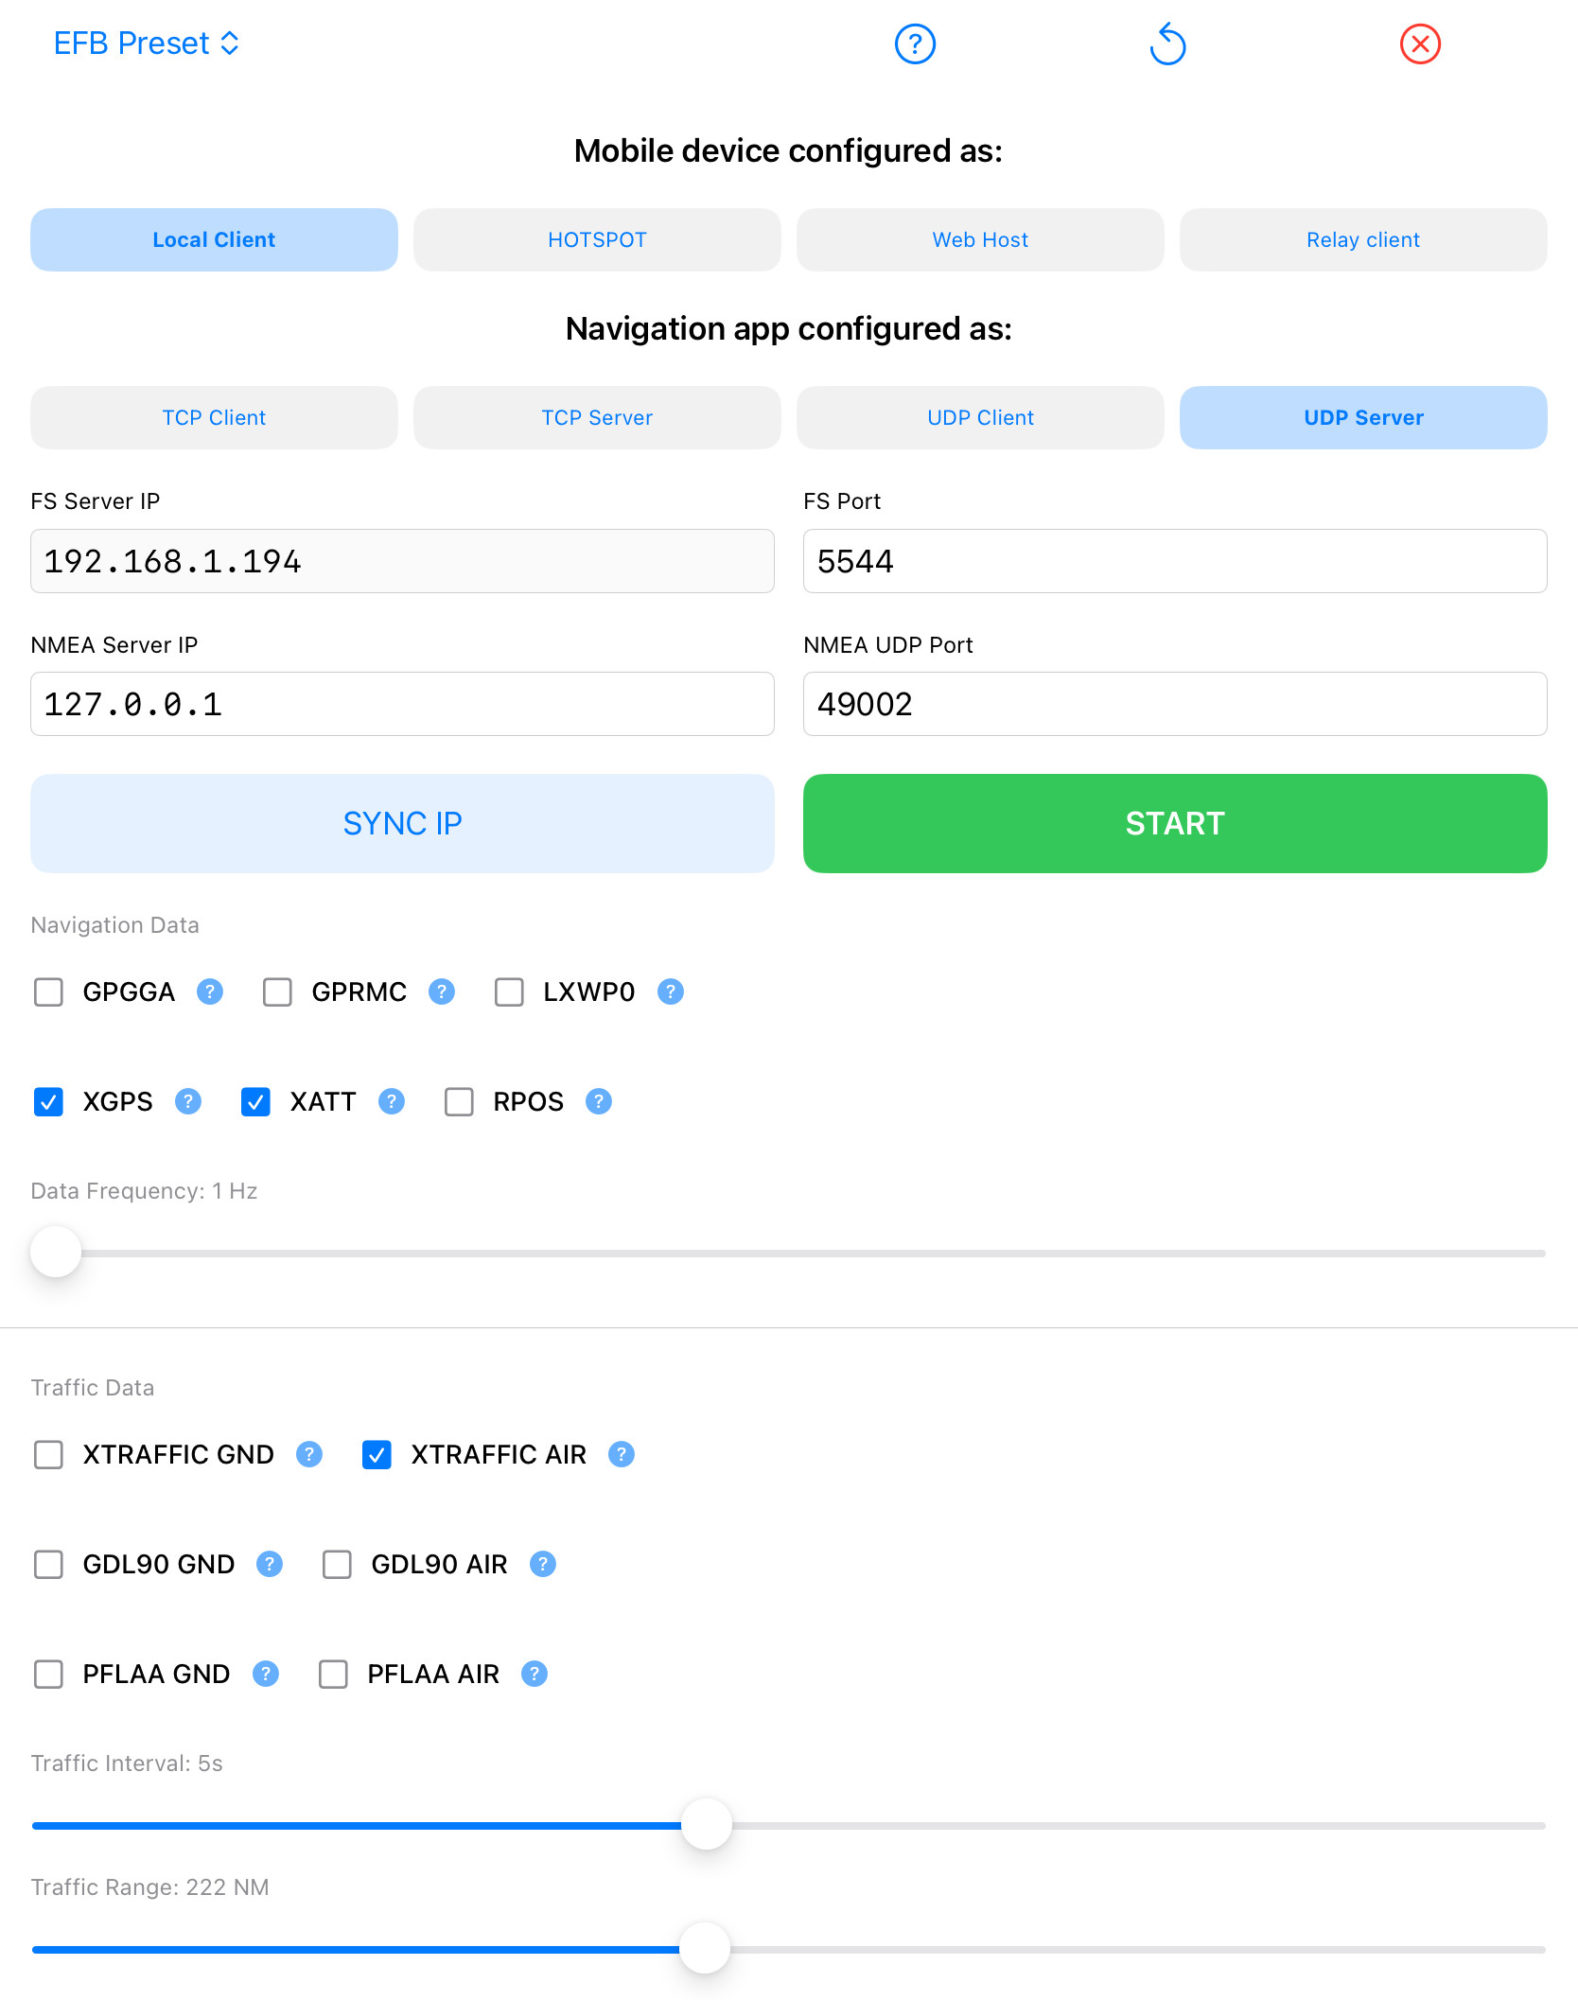View the RPOS info icon
1578x2000 pixels.
click(598, 1101)
